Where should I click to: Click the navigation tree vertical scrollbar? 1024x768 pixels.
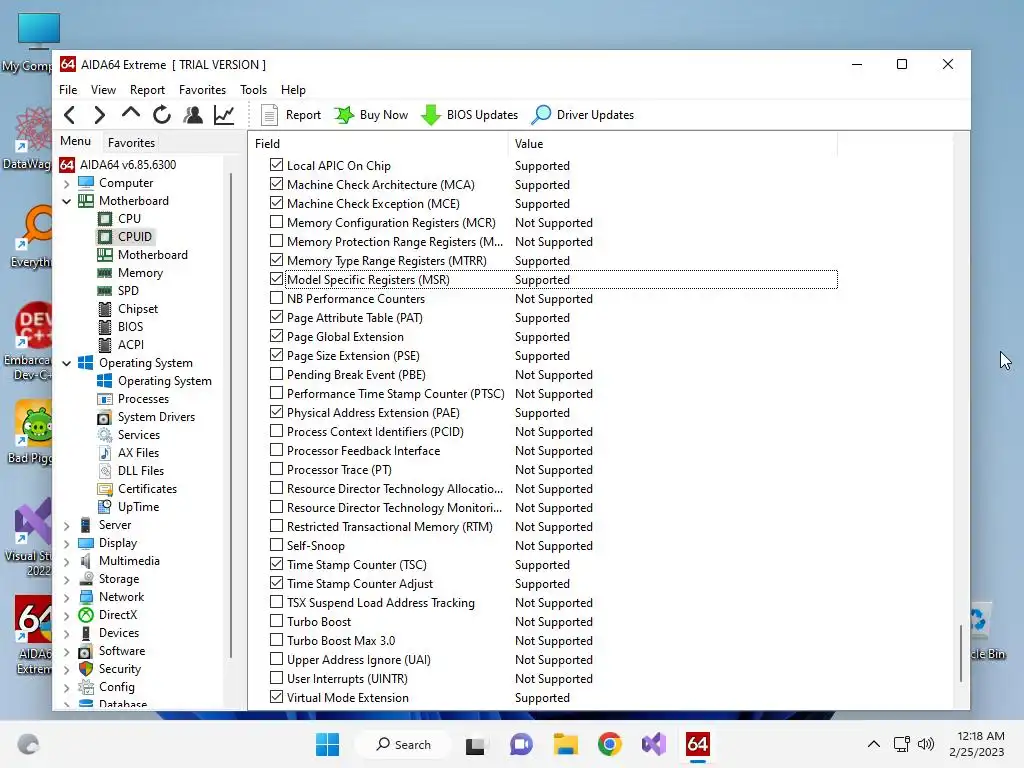point(231,415)
